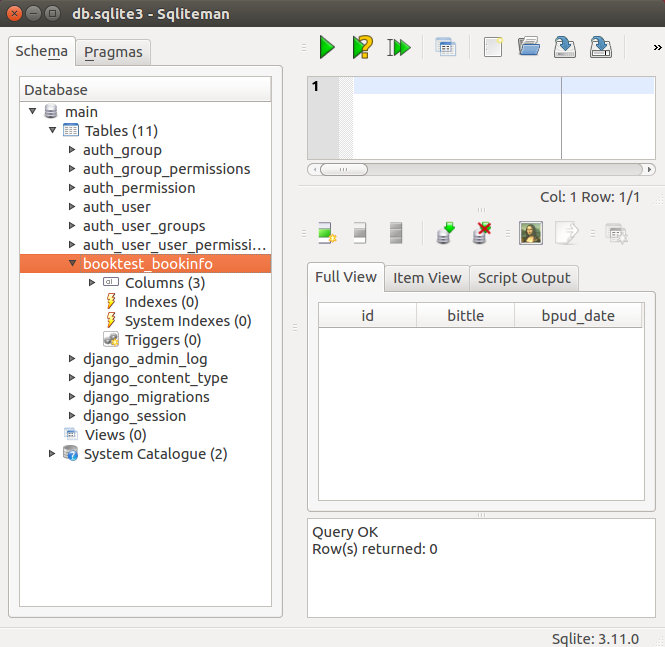Sort by bpud_date column header
Viewport: 665px width, 647px height.
(578, 315)
